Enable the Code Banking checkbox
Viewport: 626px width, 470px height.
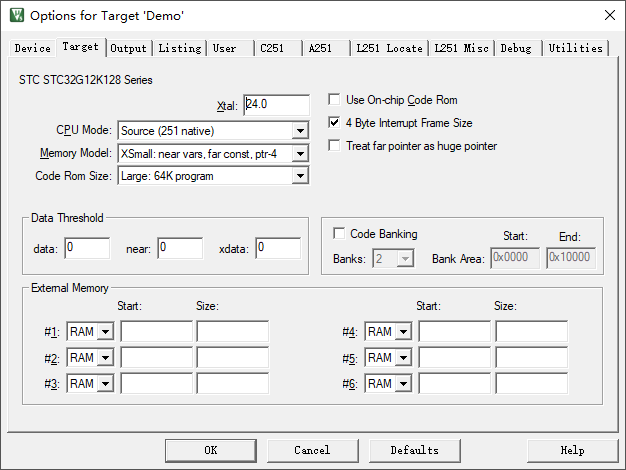pyautogui.click(x=339, y=234)
